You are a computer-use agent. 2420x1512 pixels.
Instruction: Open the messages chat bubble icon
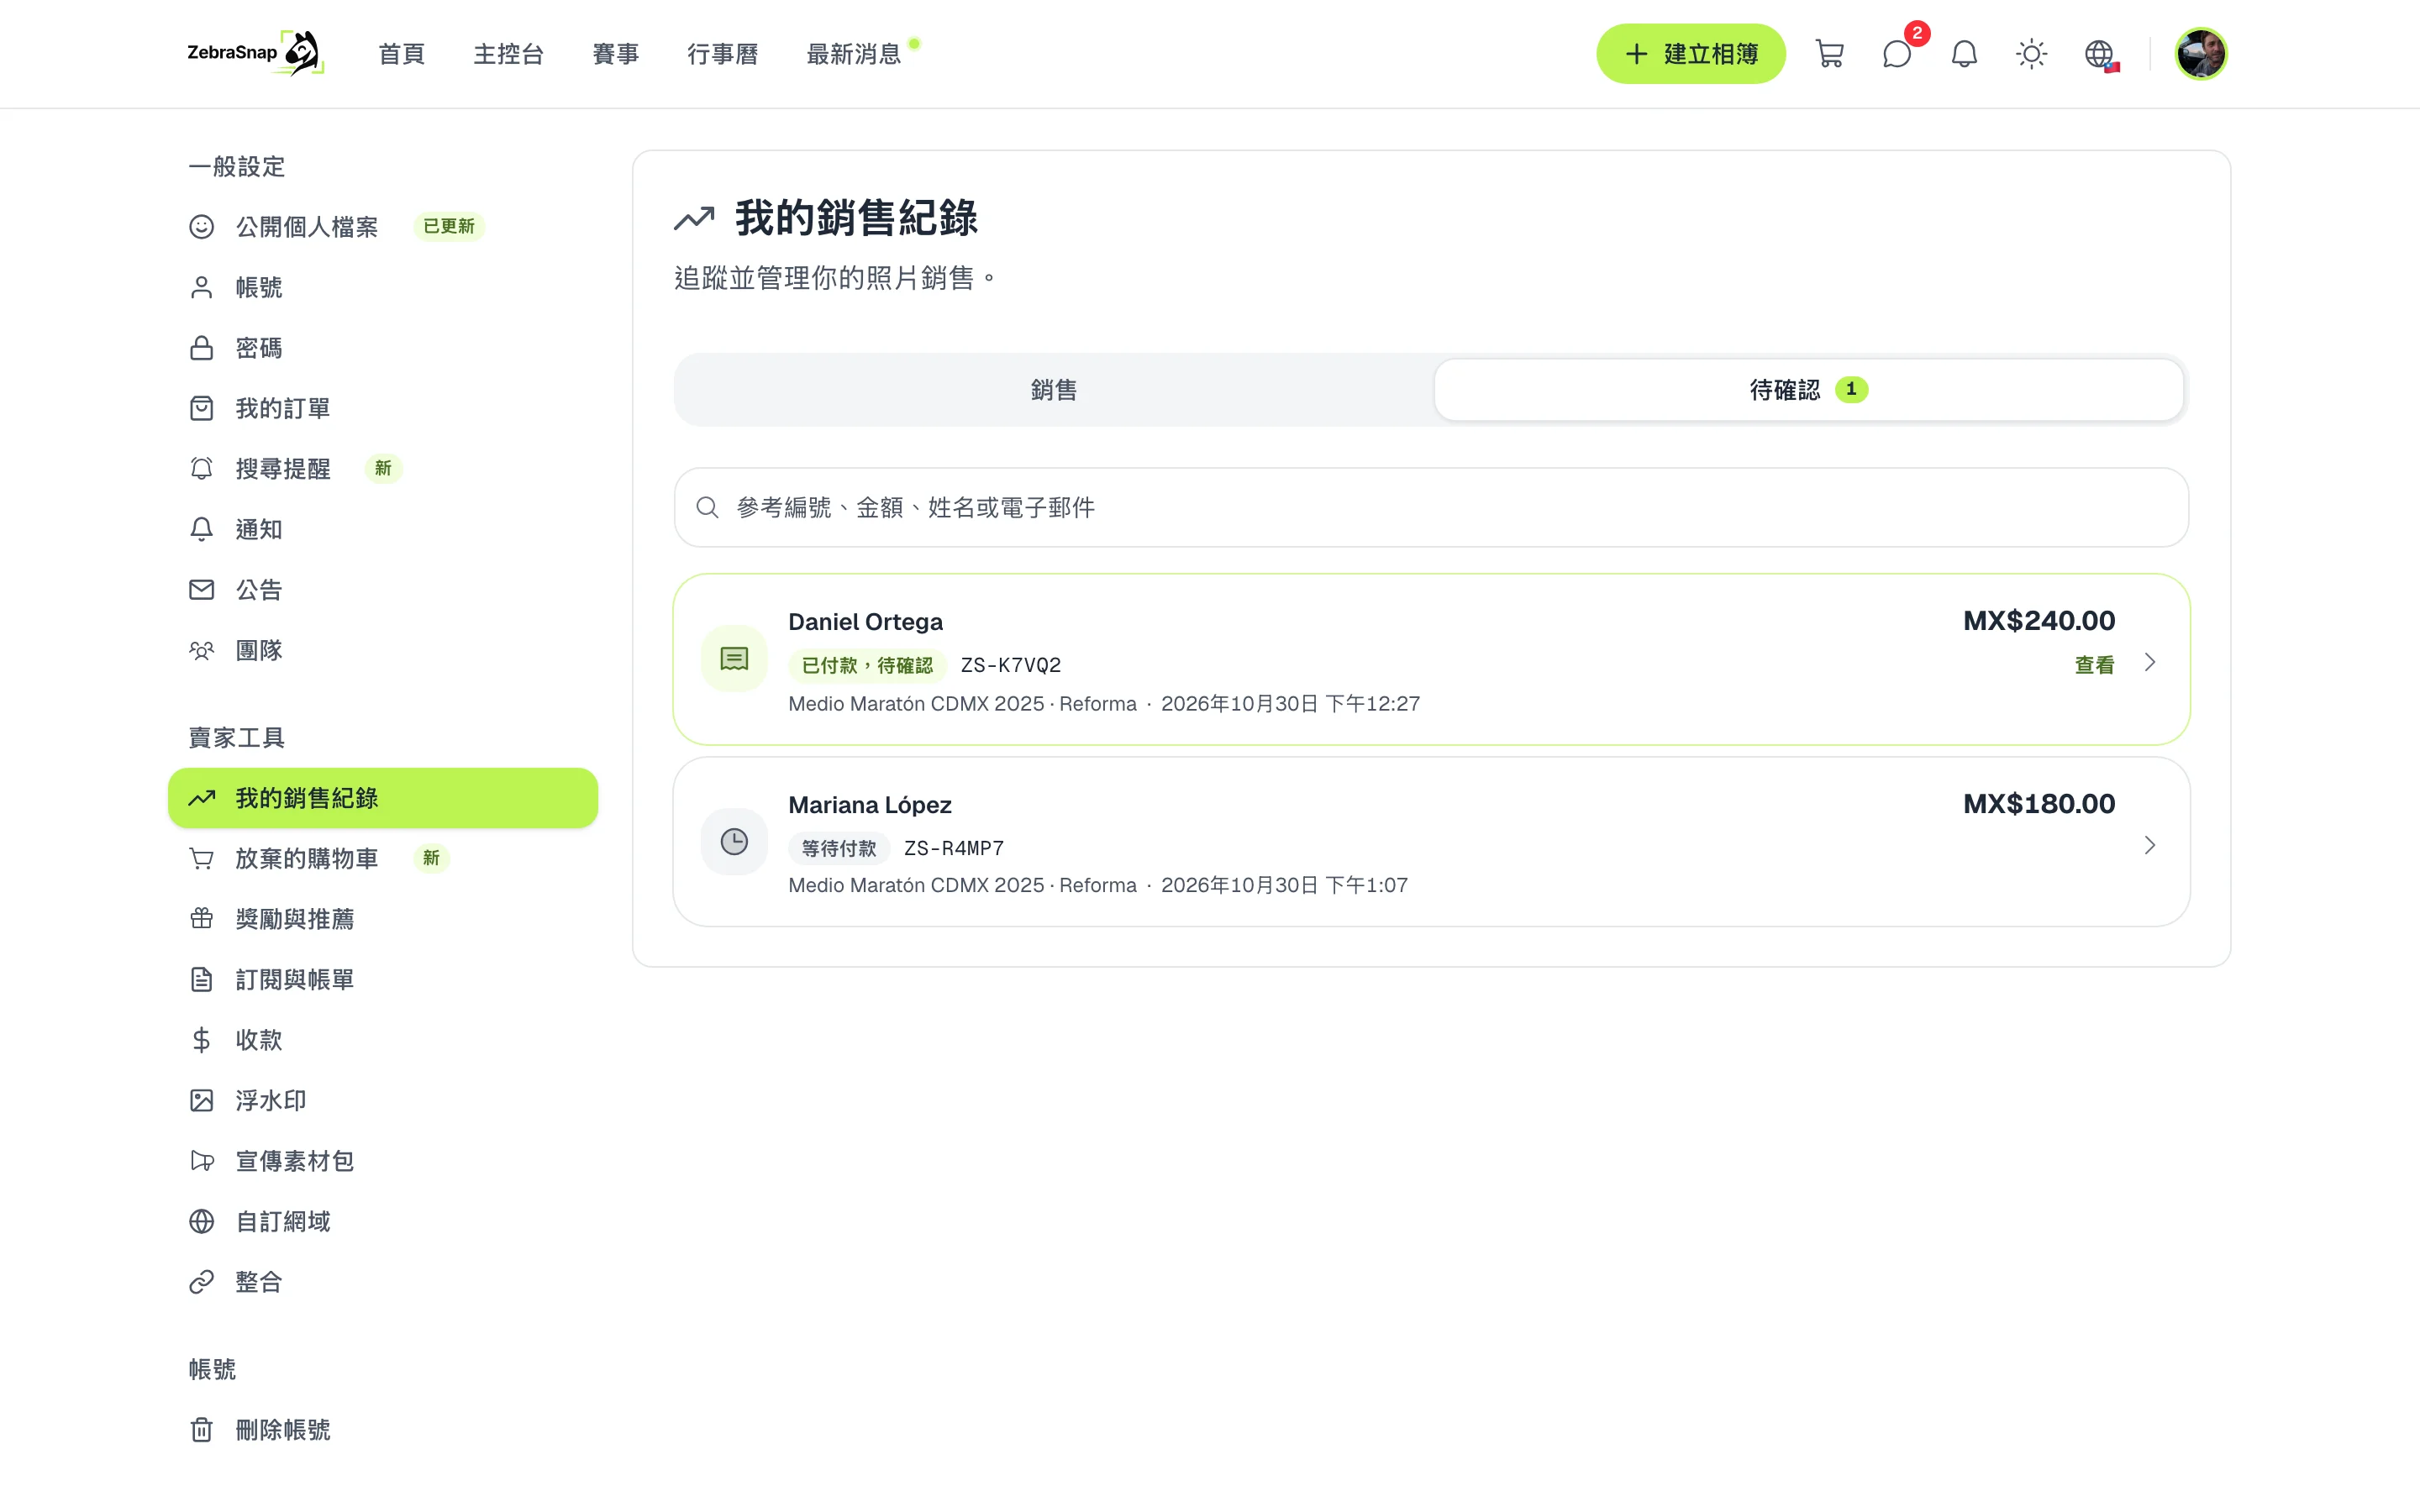1897,54
